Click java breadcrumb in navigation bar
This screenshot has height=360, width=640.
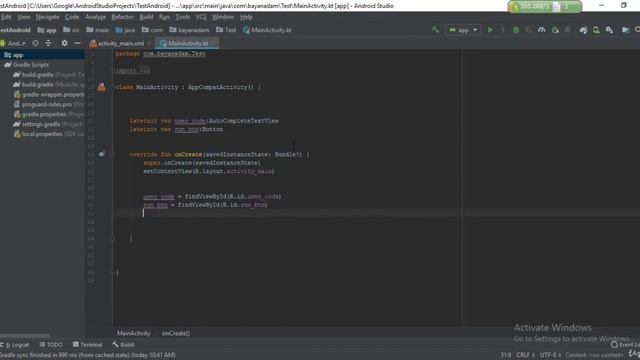point(125,30)
